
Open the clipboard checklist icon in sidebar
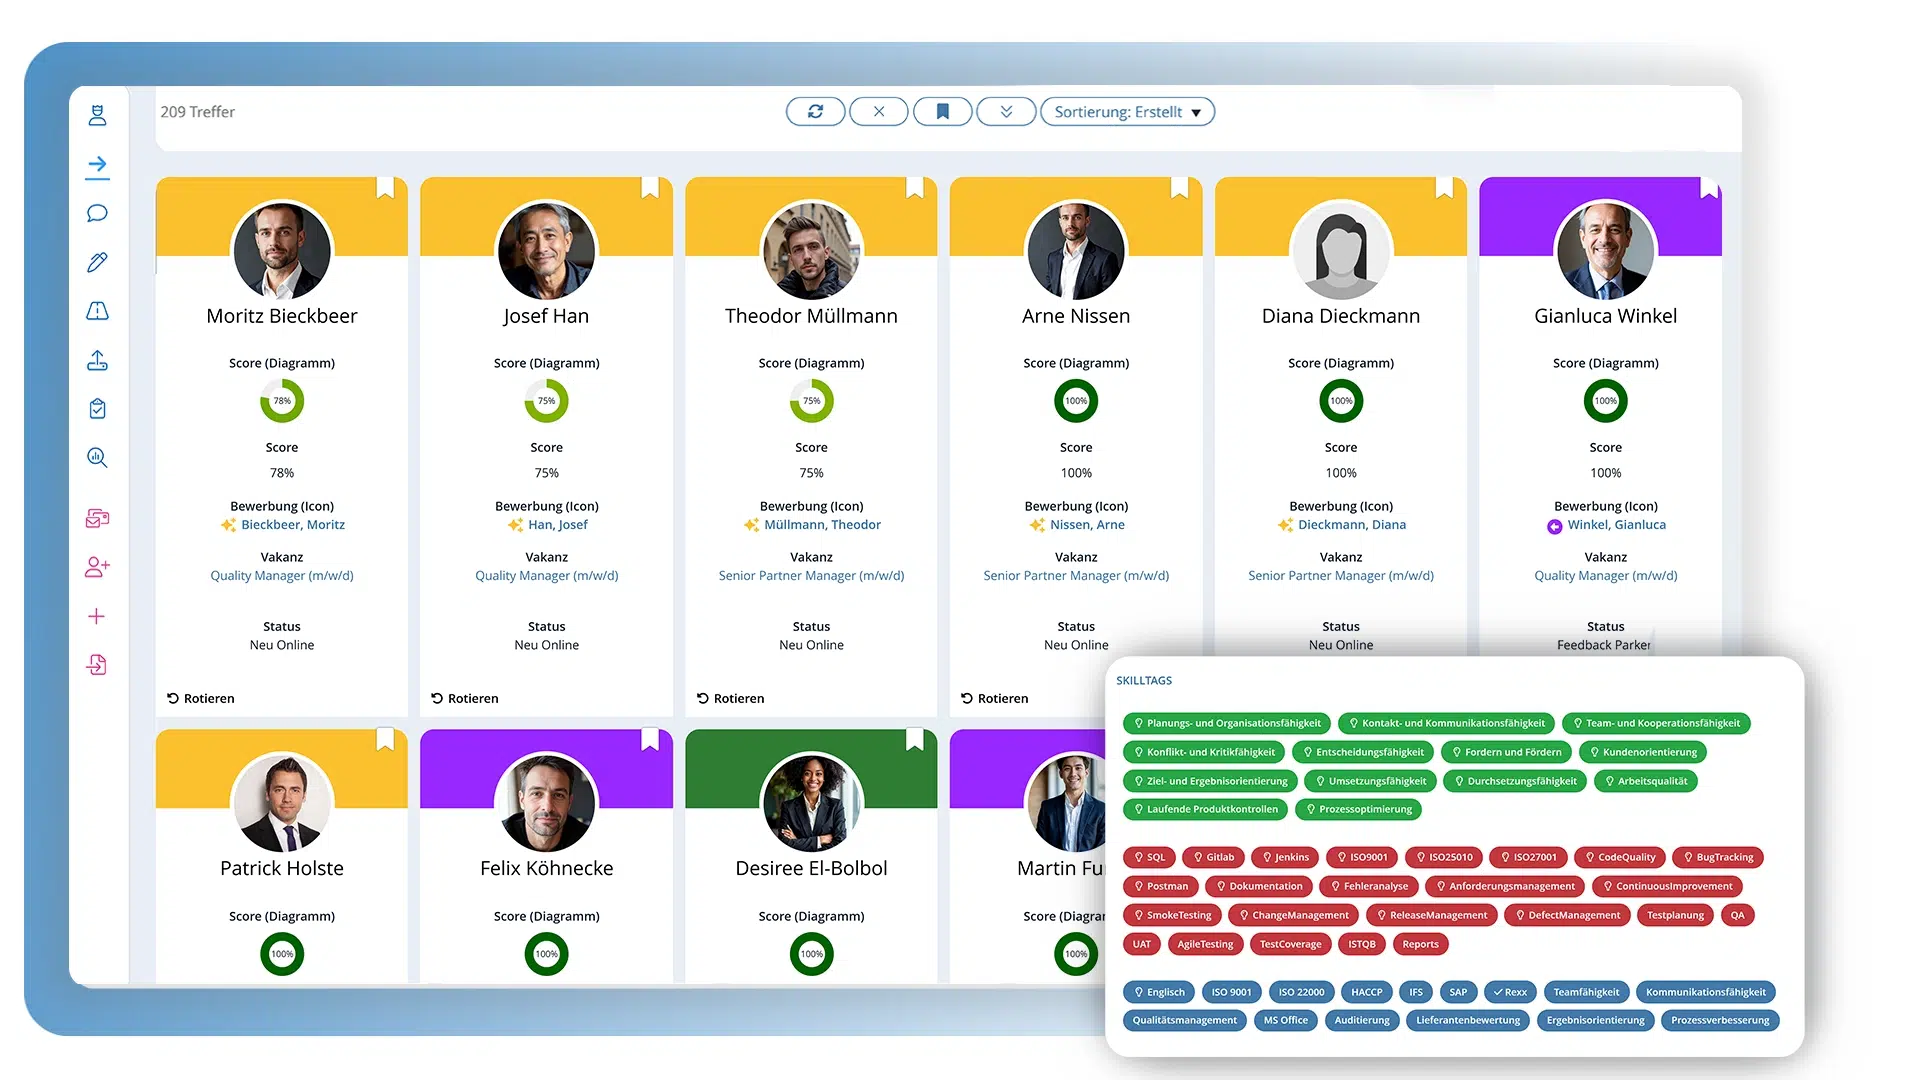(97, 409)
